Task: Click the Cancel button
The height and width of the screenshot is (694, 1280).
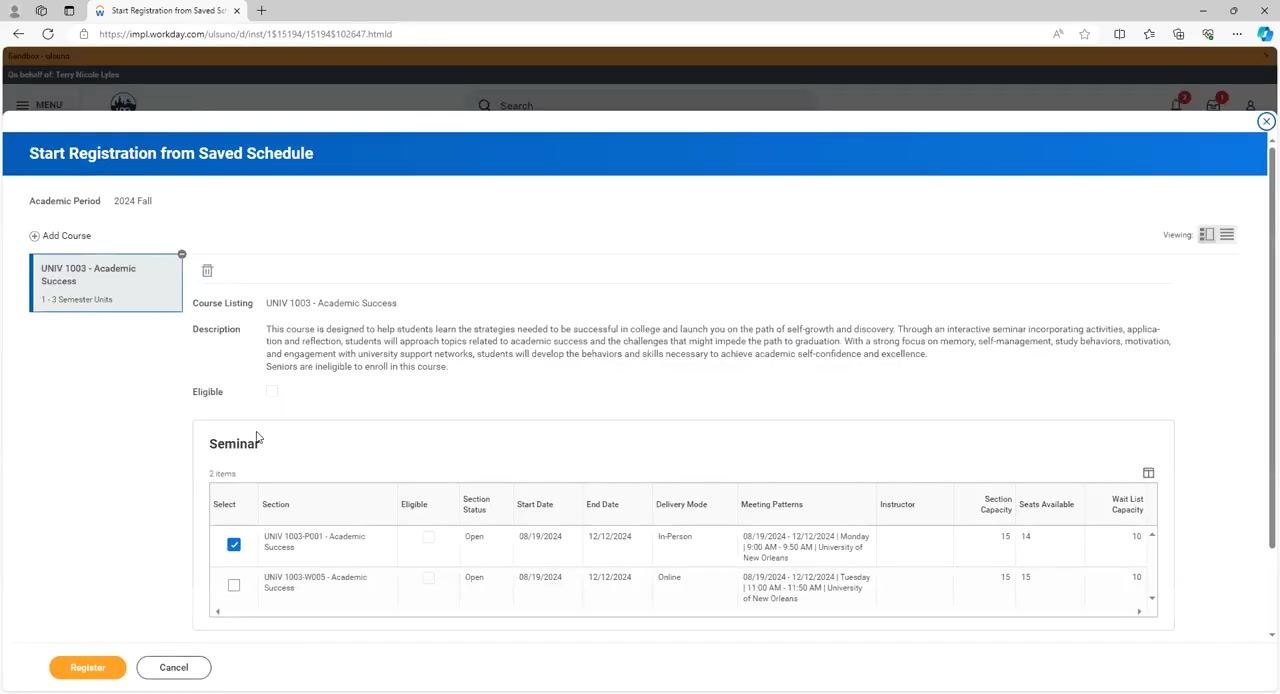Action: (174, 668)
